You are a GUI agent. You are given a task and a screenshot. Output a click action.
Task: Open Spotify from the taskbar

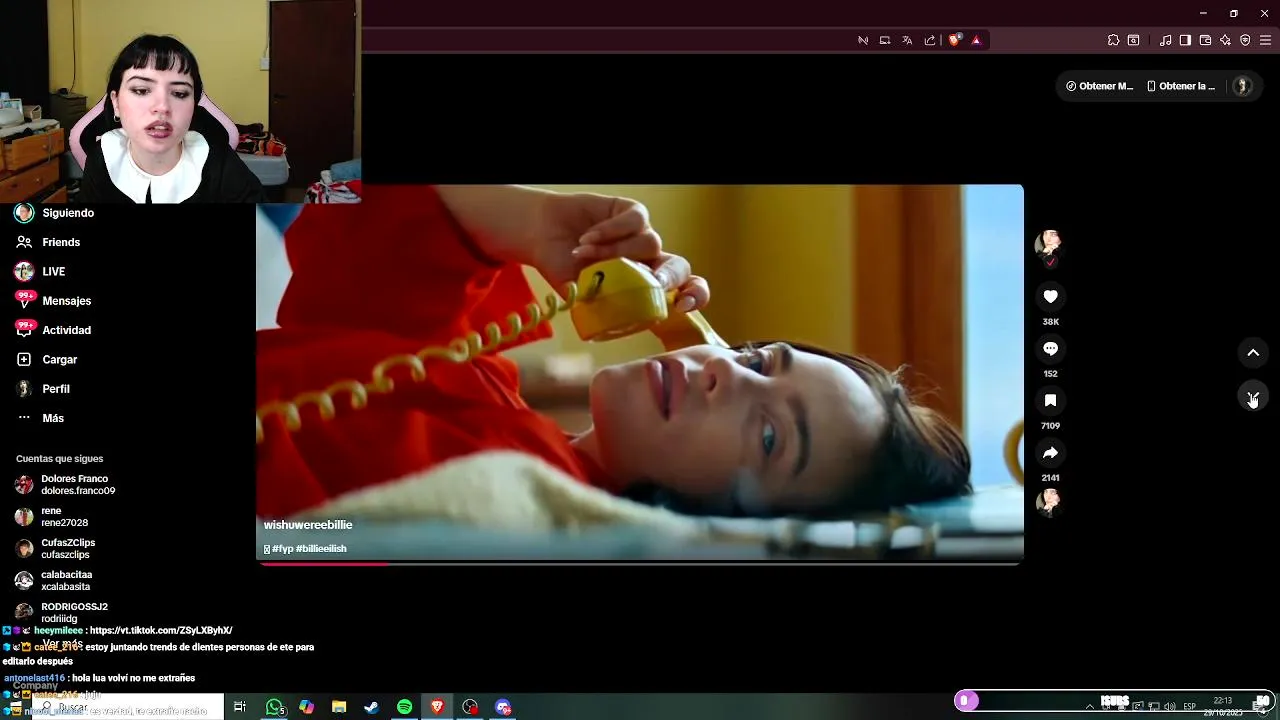click(404, 707)
